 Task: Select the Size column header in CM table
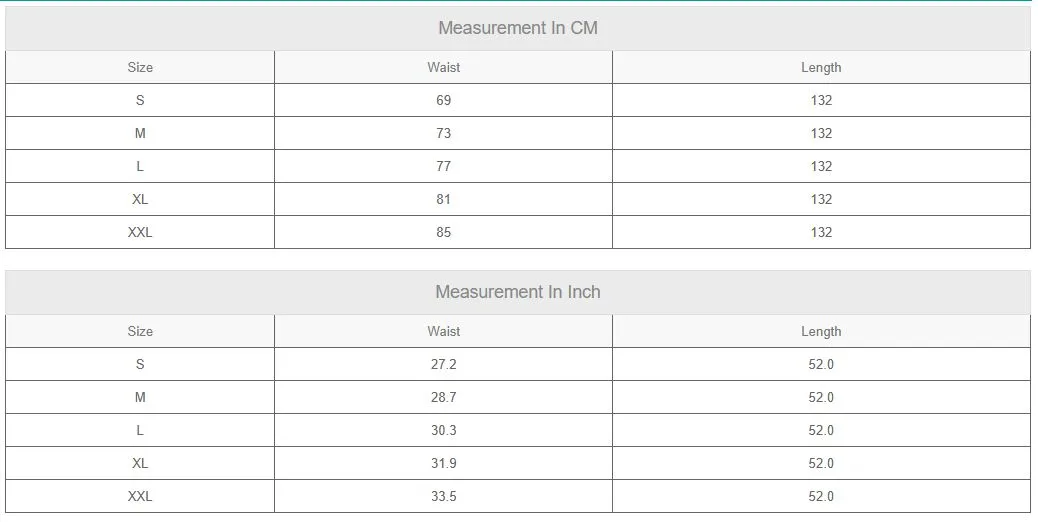click(x=140, y=67)
